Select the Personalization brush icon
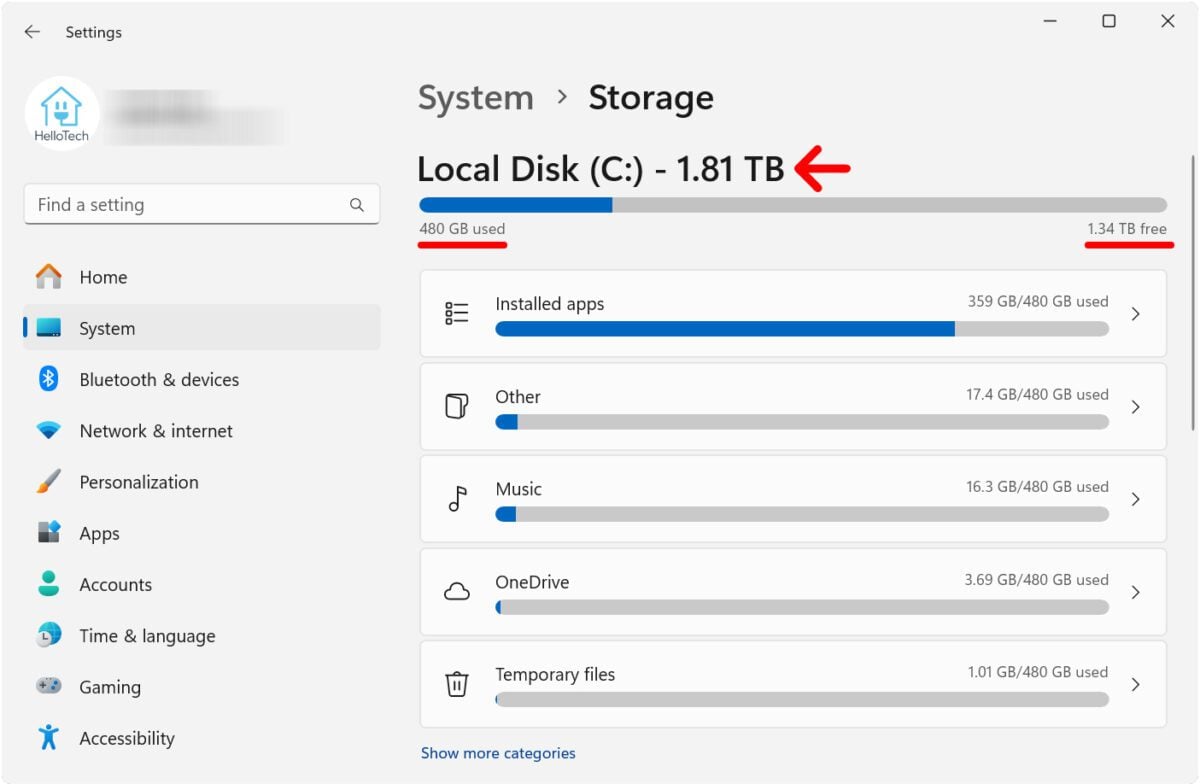The image size is (1200, 784). click(x=48, y=481)
